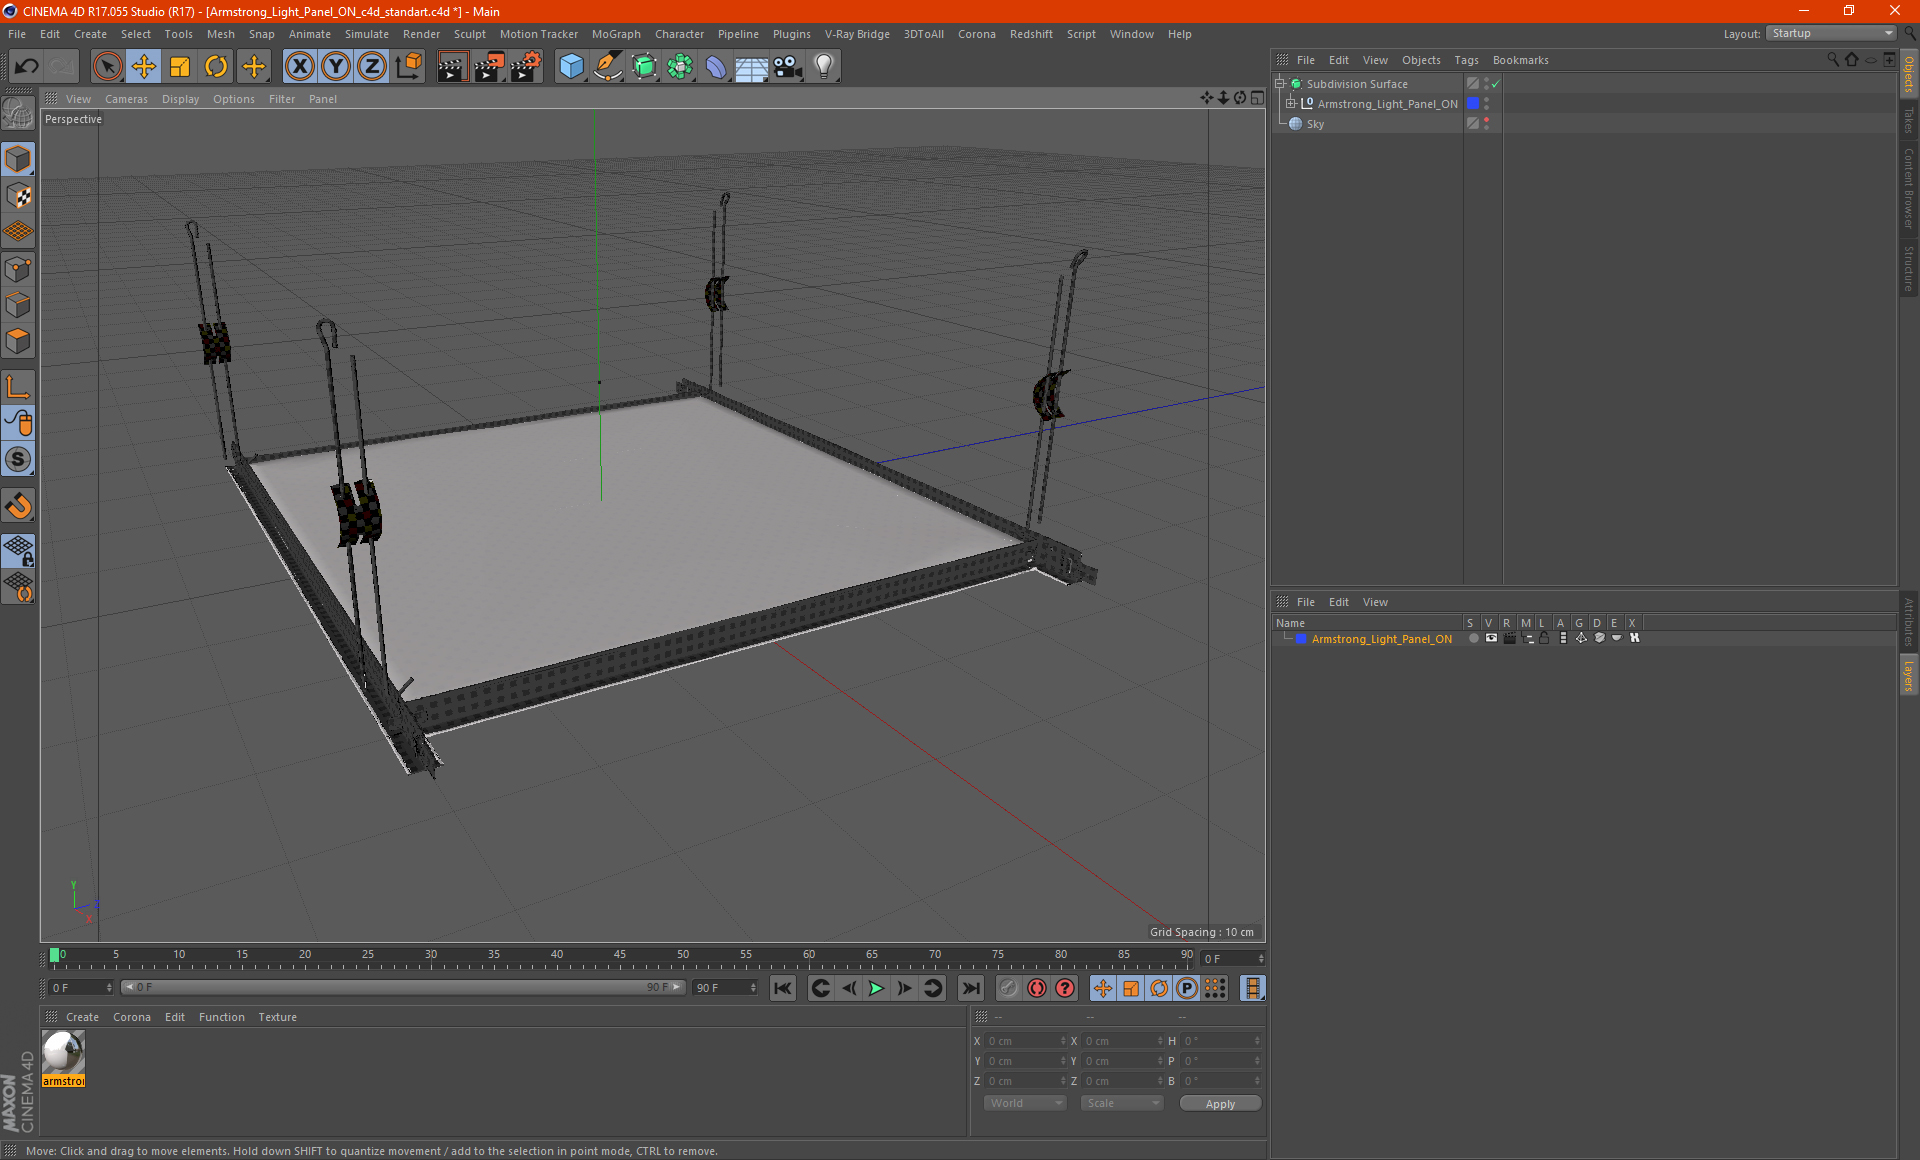Toggle layer View visibility for Armstrong_Light_Panel_ON
The height and width of the screenshot is (1160, 1920).
tap(1491, 638)
